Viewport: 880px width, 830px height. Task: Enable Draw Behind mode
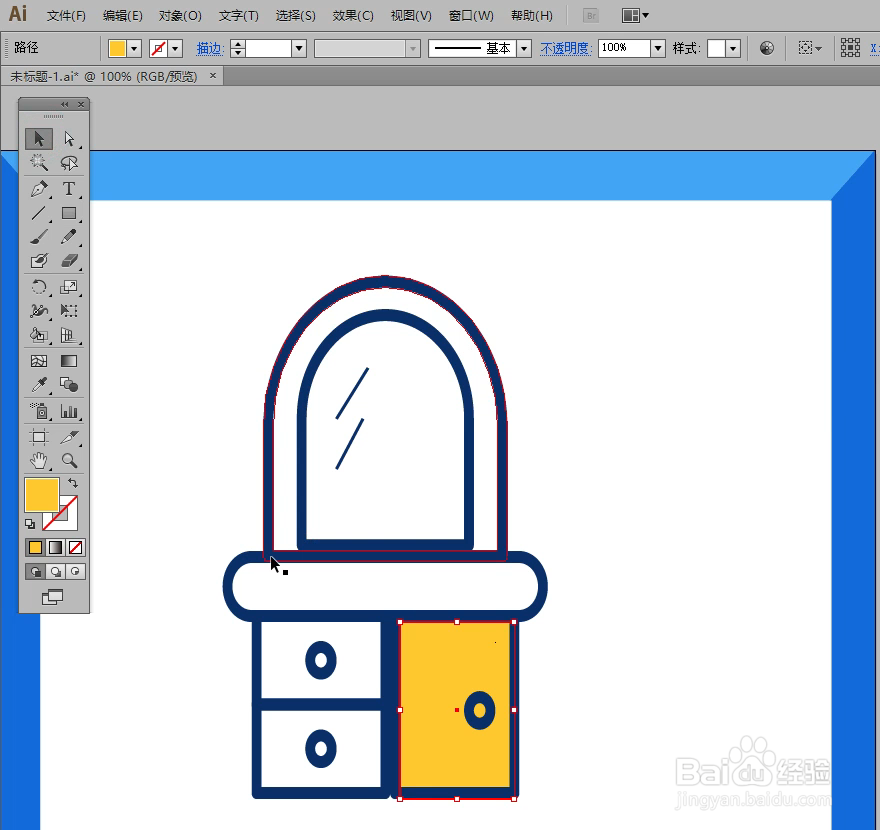coord(56,572)
